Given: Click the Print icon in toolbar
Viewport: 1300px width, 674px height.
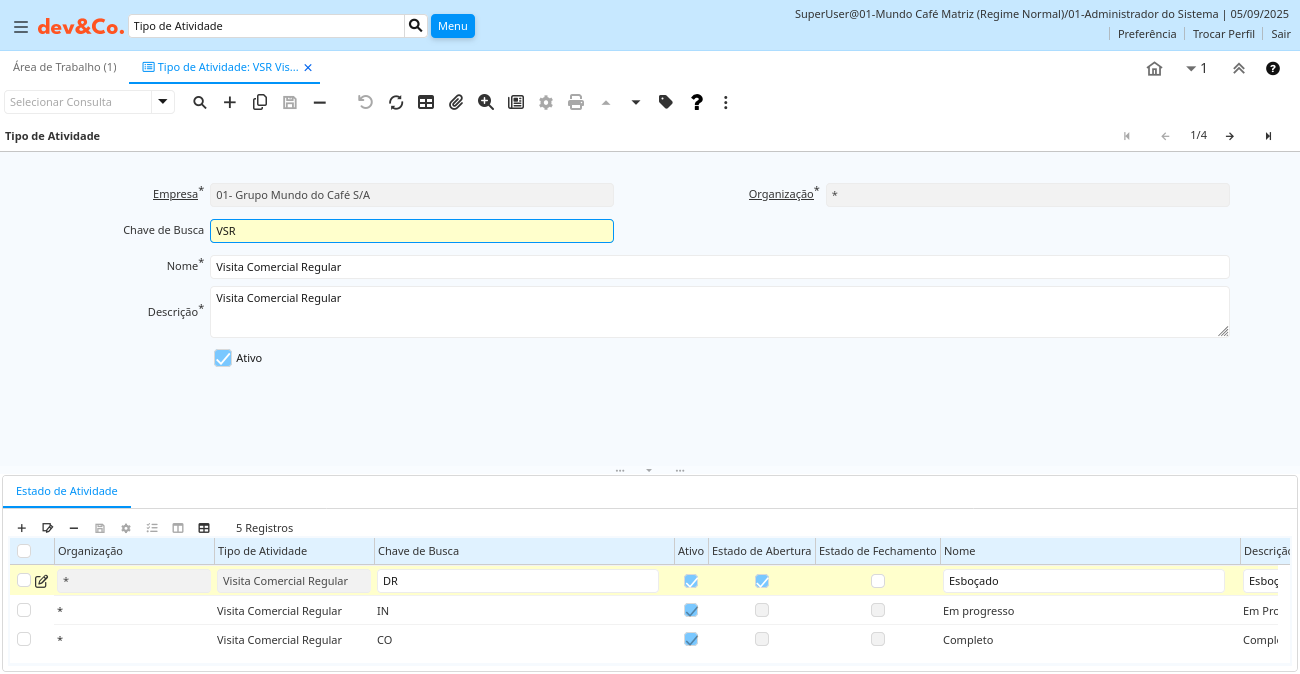Looking at the screenshot, I should pyautogui.click(x=576, y=102).
